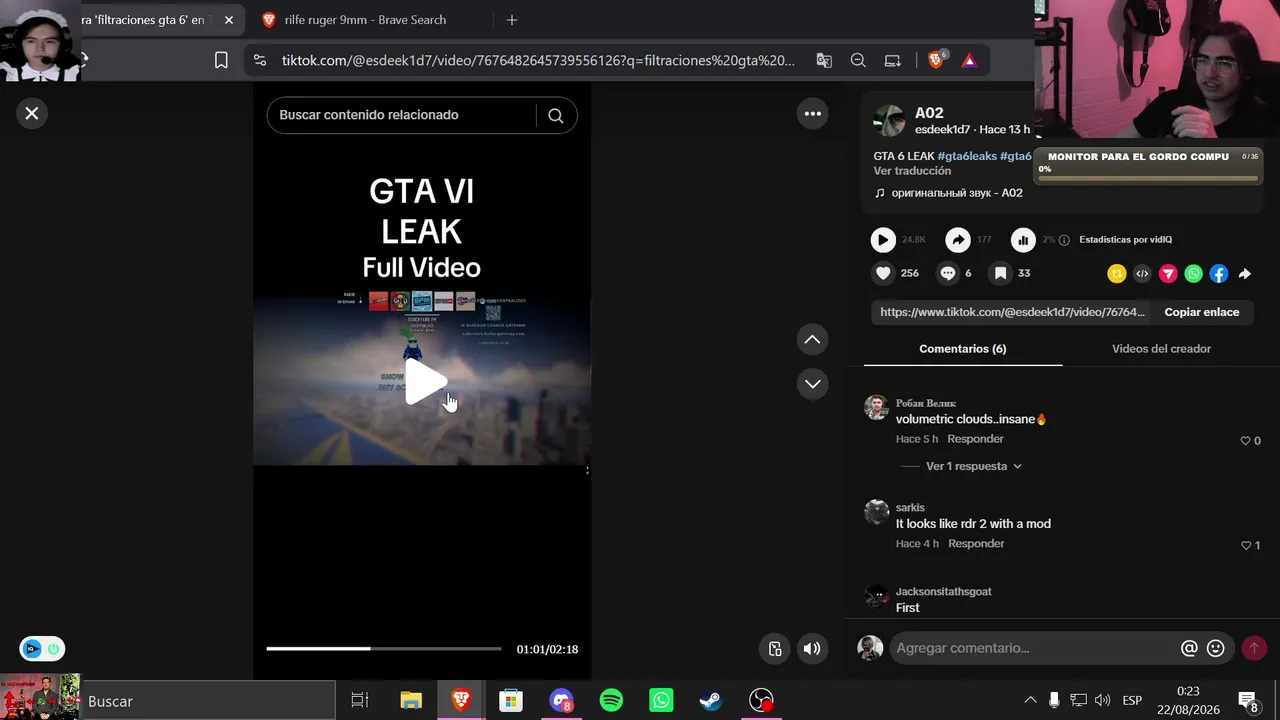Open comments via the speech bubble icon
Image resolution: width=1280 pixels, height=720 pixels.
coord(948,273)
